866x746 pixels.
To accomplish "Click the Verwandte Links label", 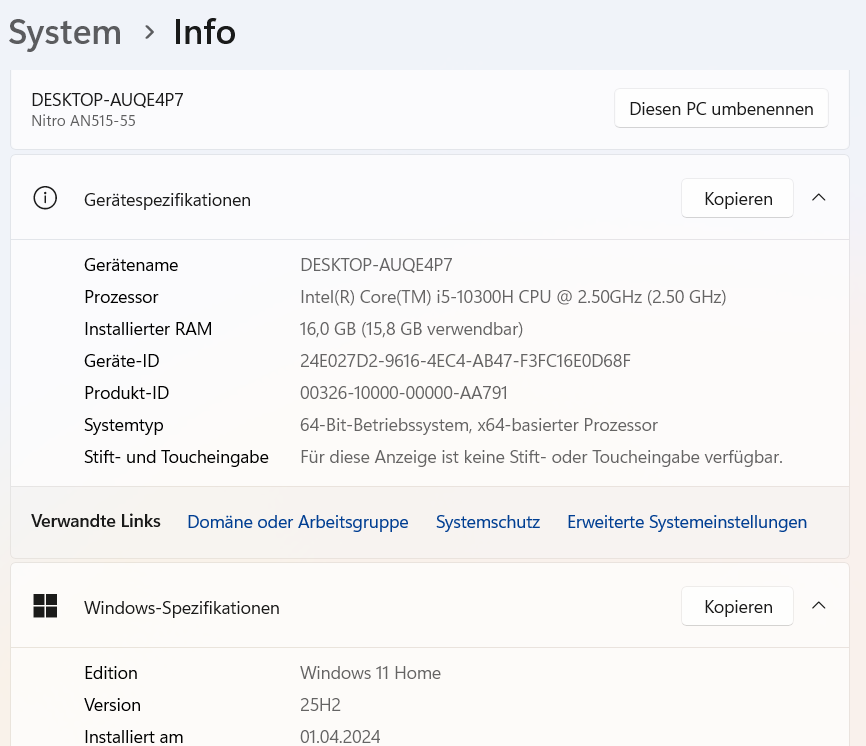I will [x=96, y=521].
